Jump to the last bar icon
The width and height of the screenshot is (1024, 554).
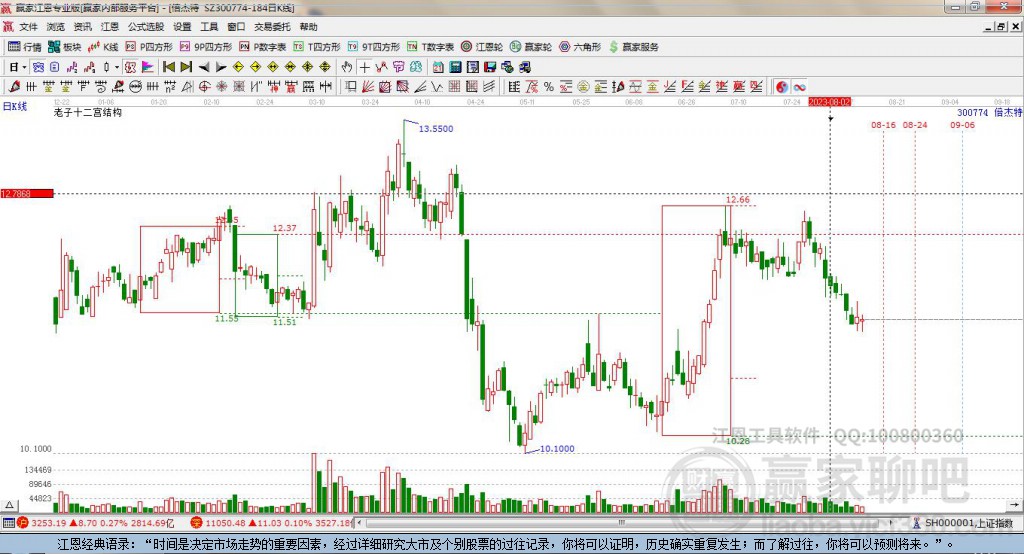coord(186,67)
